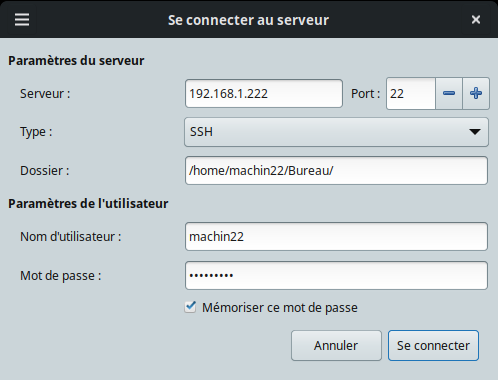Click the Dossier : label
The height and width of the screenshot is (380, 498).
click(x=45, y=171)
